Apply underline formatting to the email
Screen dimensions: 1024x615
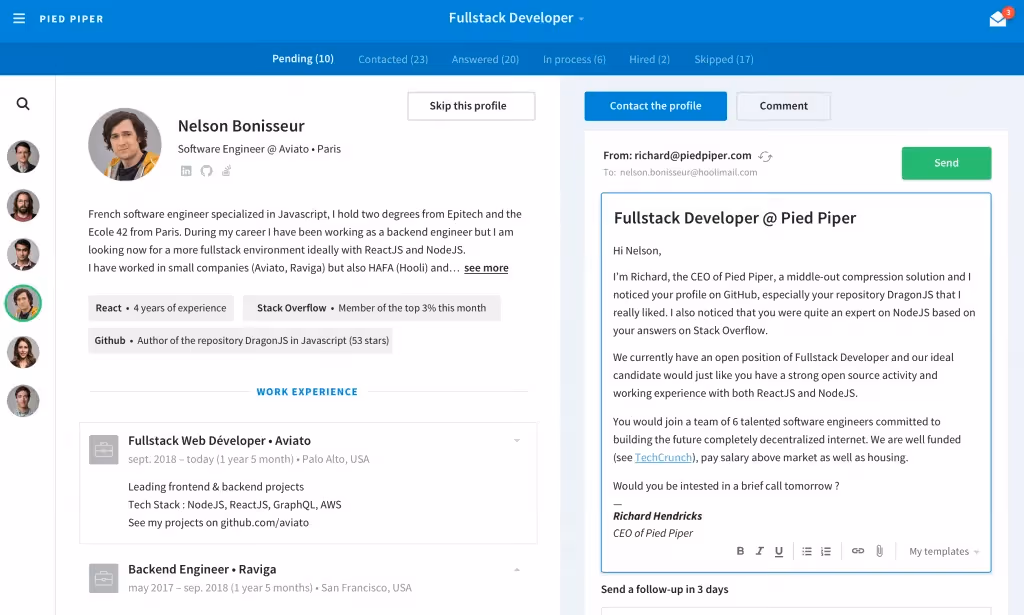pyautogui.click(x=779, y=551)
